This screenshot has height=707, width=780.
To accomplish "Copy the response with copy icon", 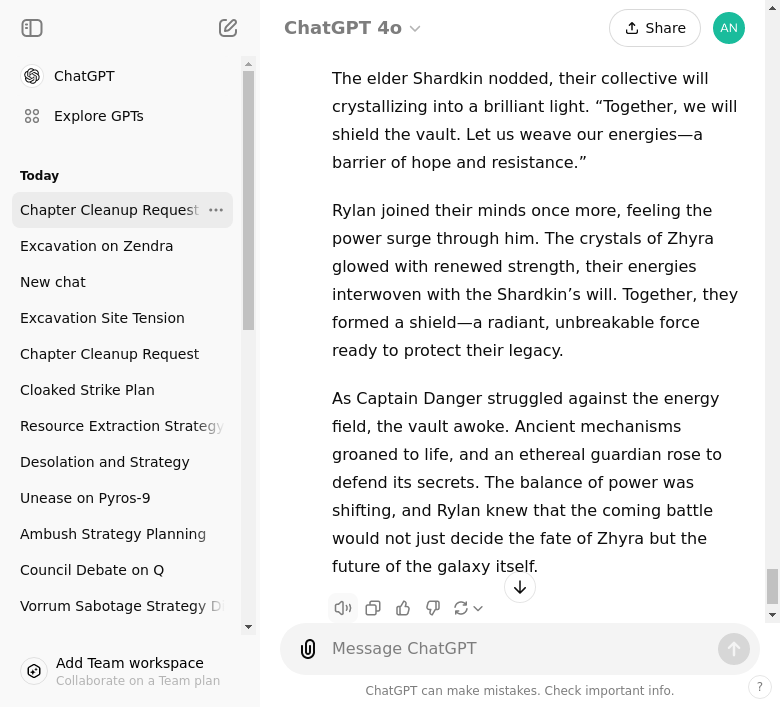I will pyautogui.click(x=373, y=608).
